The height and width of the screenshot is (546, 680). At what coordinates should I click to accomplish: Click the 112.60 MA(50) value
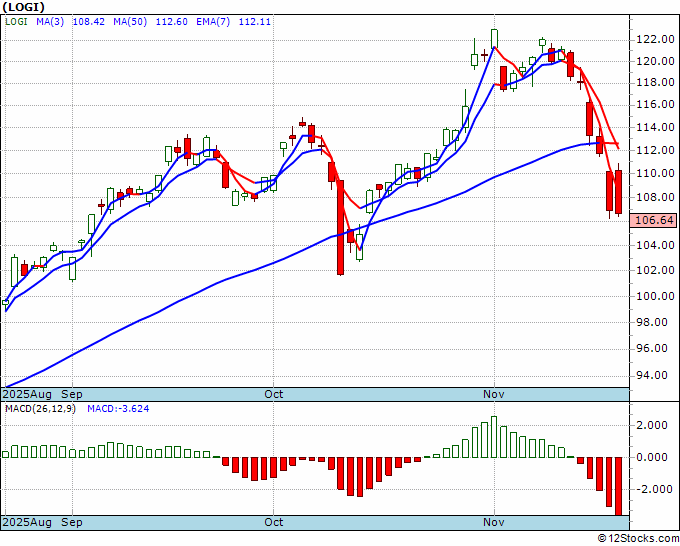coord(172,22)
